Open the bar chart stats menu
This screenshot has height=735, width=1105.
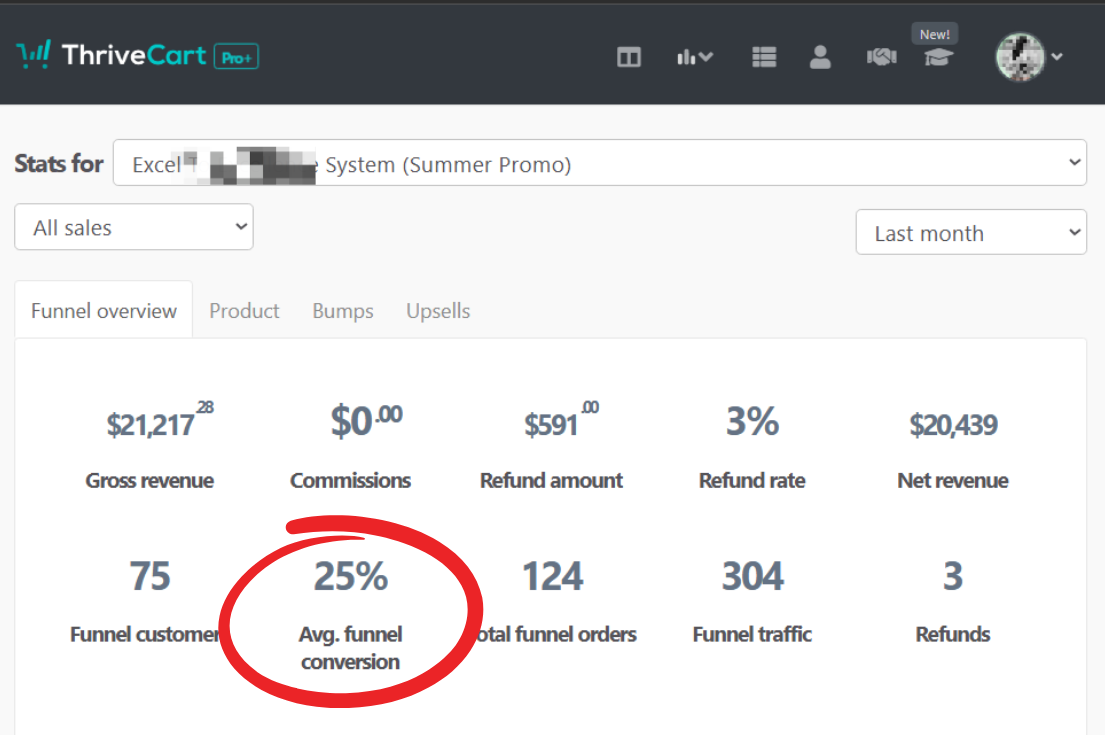pos(695,57)
